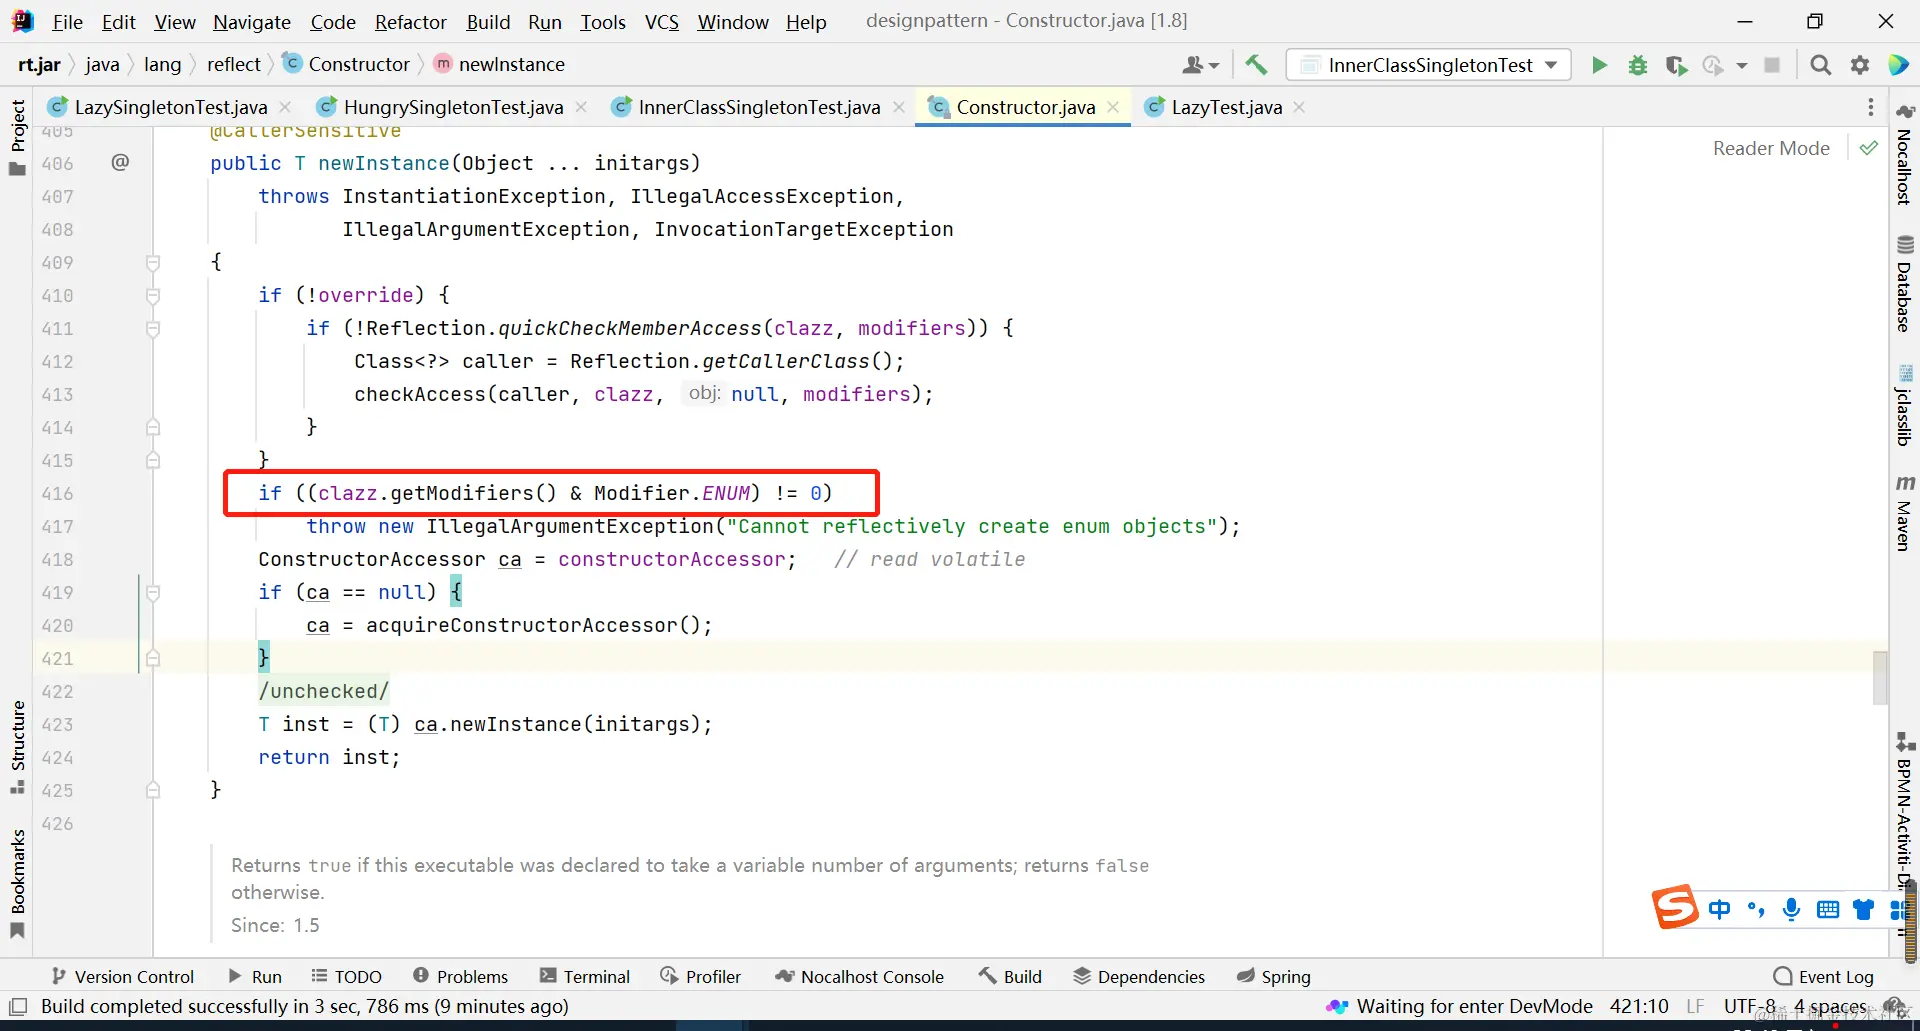Collapse fold marker at line 409
This screenshot has height=1031, width=1920.
click(153, 262)
